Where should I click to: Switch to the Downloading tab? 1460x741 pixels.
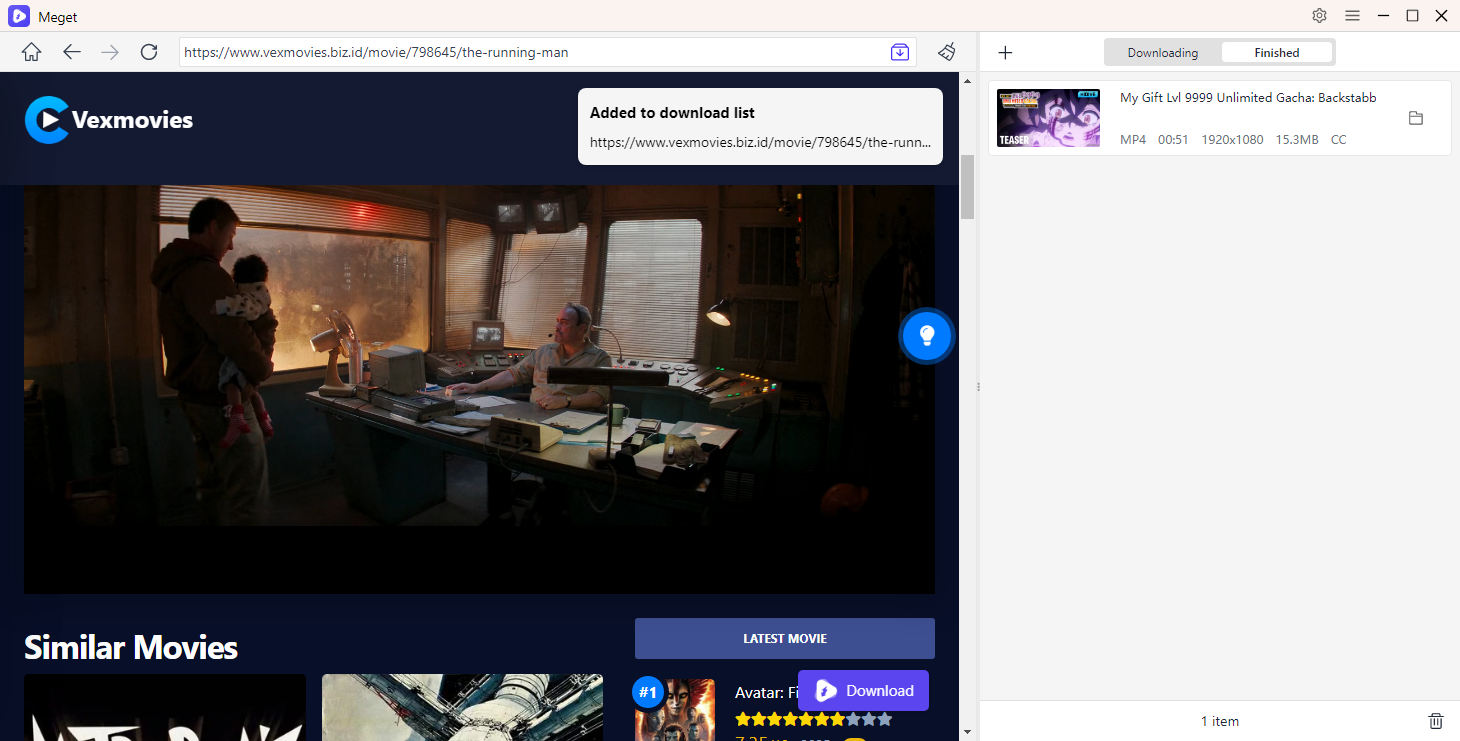coord(1162,53)
